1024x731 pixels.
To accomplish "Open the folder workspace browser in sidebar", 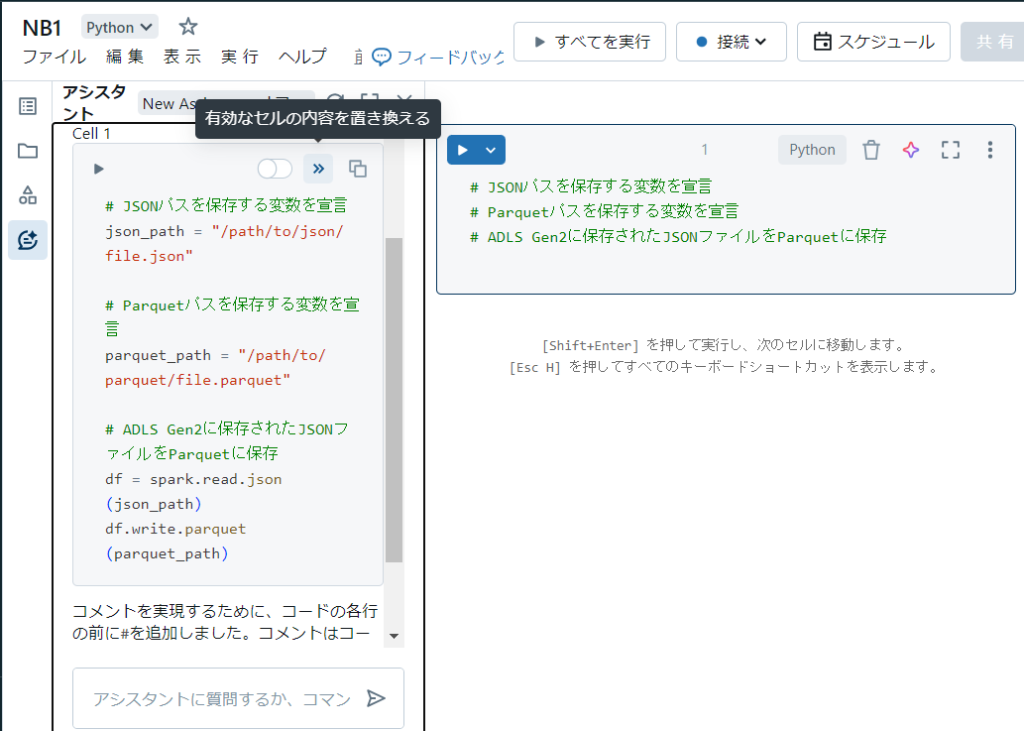I will coord(28,151).
